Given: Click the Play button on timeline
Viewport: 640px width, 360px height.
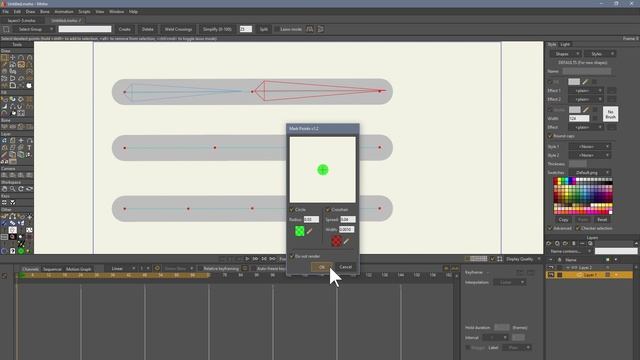Looking at the screenshot, I should tap(247, 259).
